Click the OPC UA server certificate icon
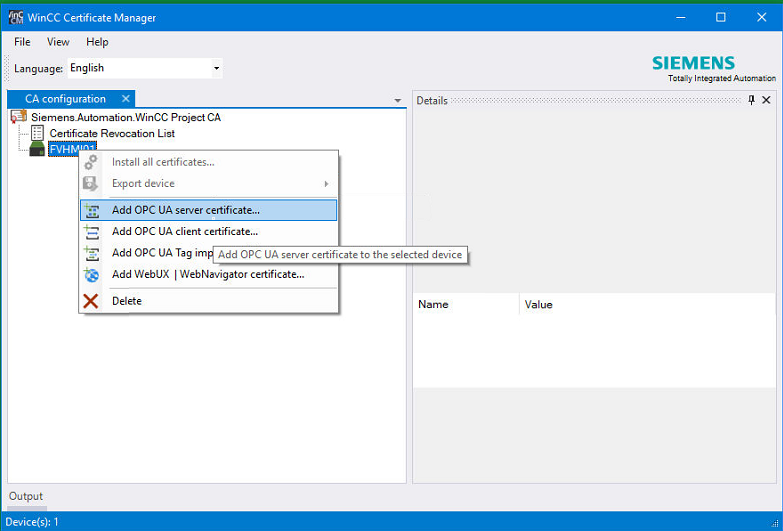 (92, 211)
